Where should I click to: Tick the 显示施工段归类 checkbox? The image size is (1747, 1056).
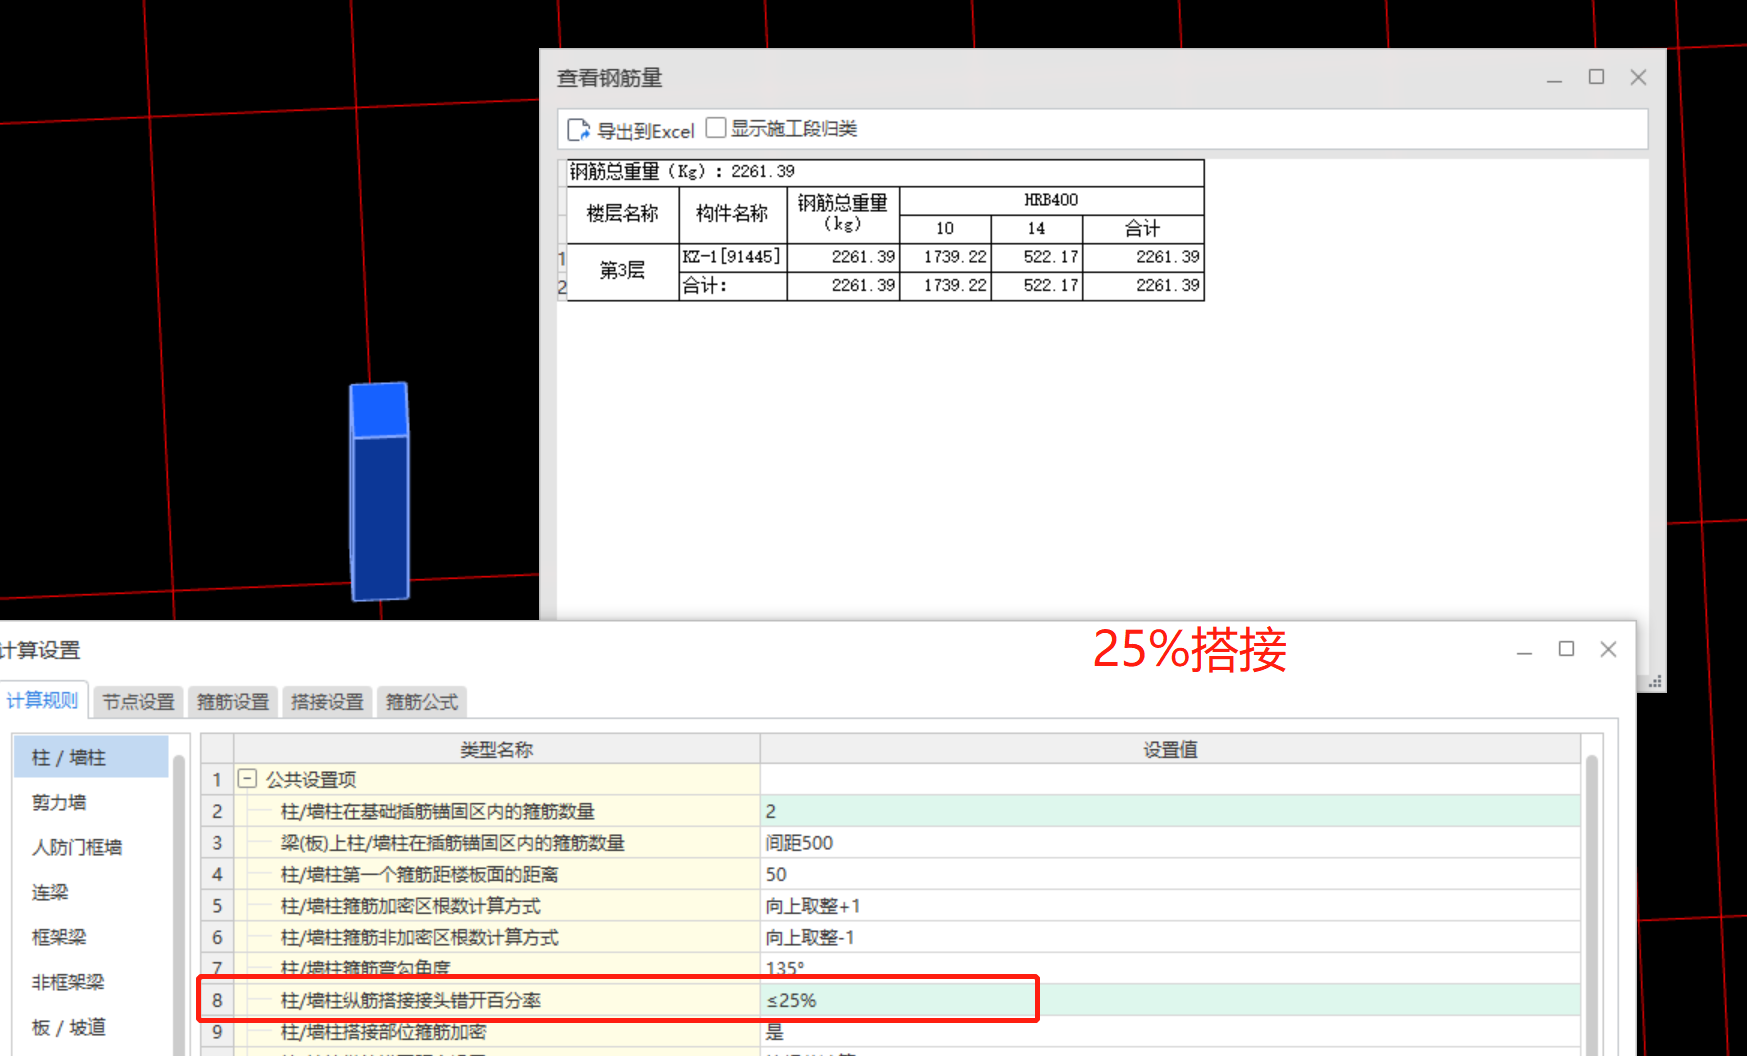[x=715, y=128]
